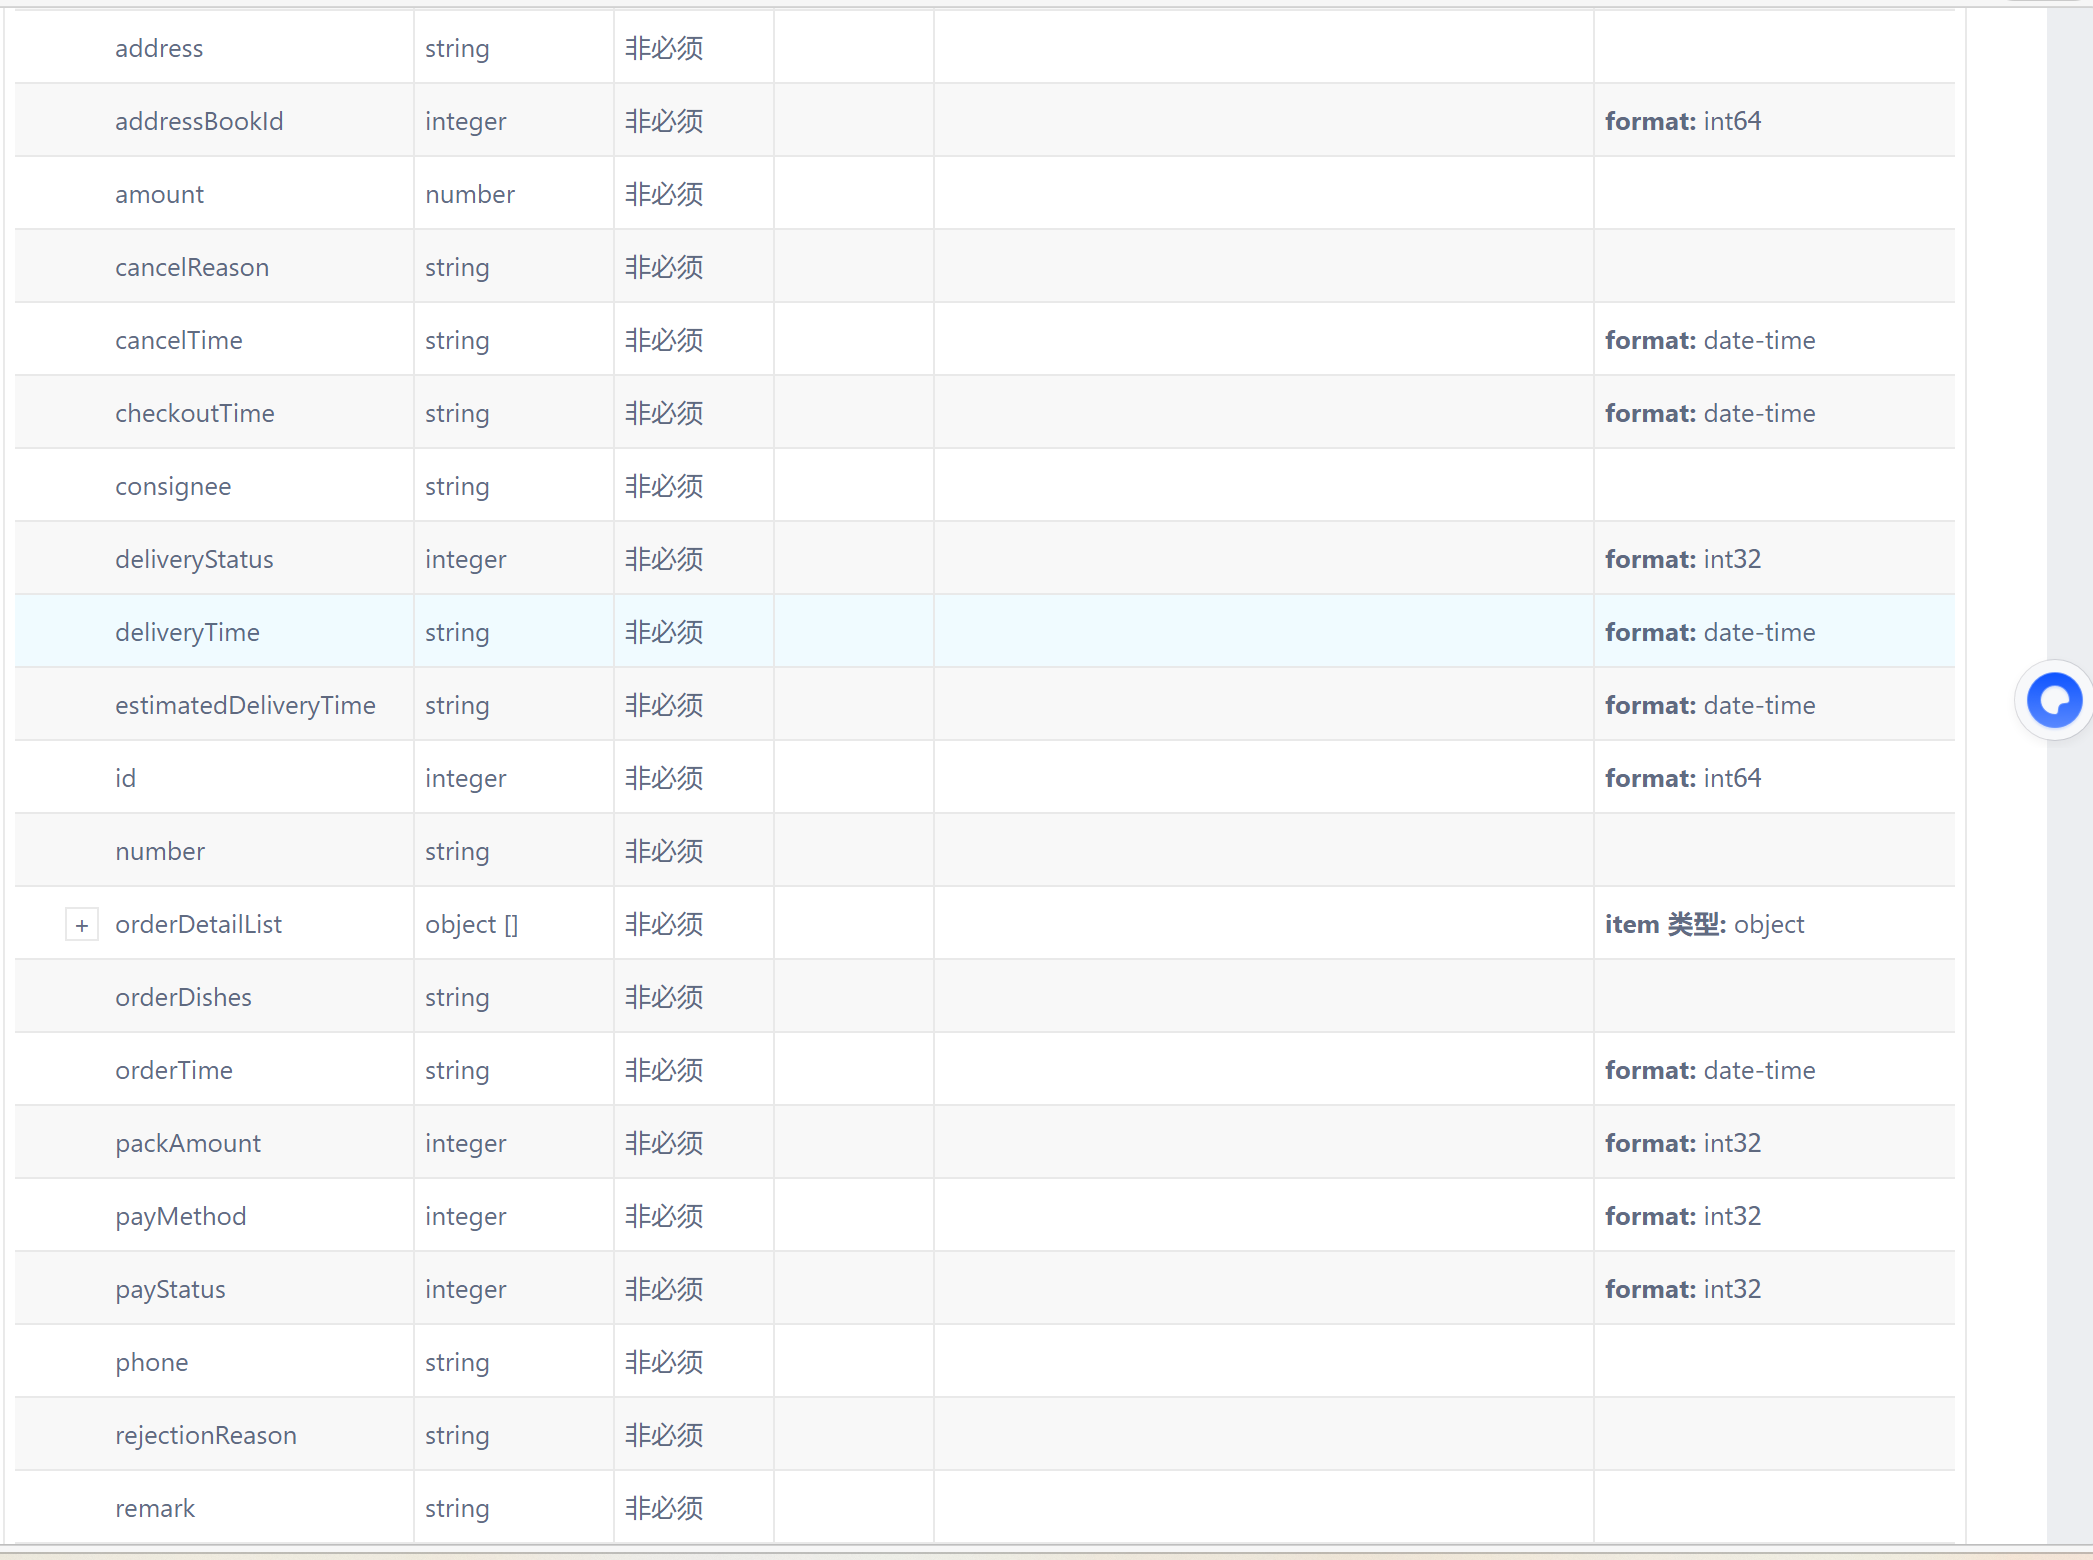Viewport: 2093px width, 1560px height.
Task: Click the remark field name
Action: pos(155,1508)
